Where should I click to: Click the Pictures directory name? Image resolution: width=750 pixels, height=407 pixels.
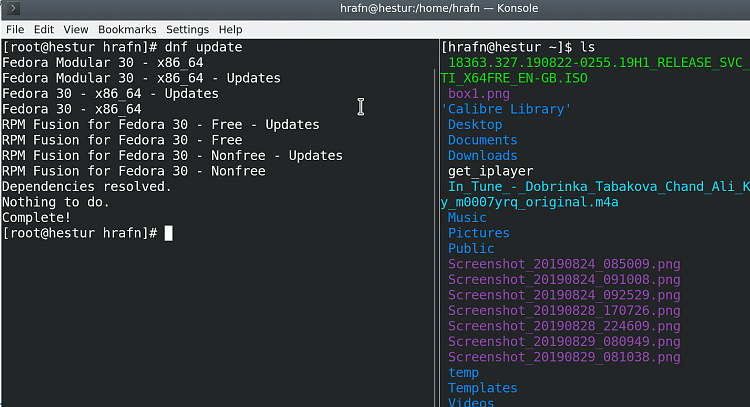tap(479, 233)
